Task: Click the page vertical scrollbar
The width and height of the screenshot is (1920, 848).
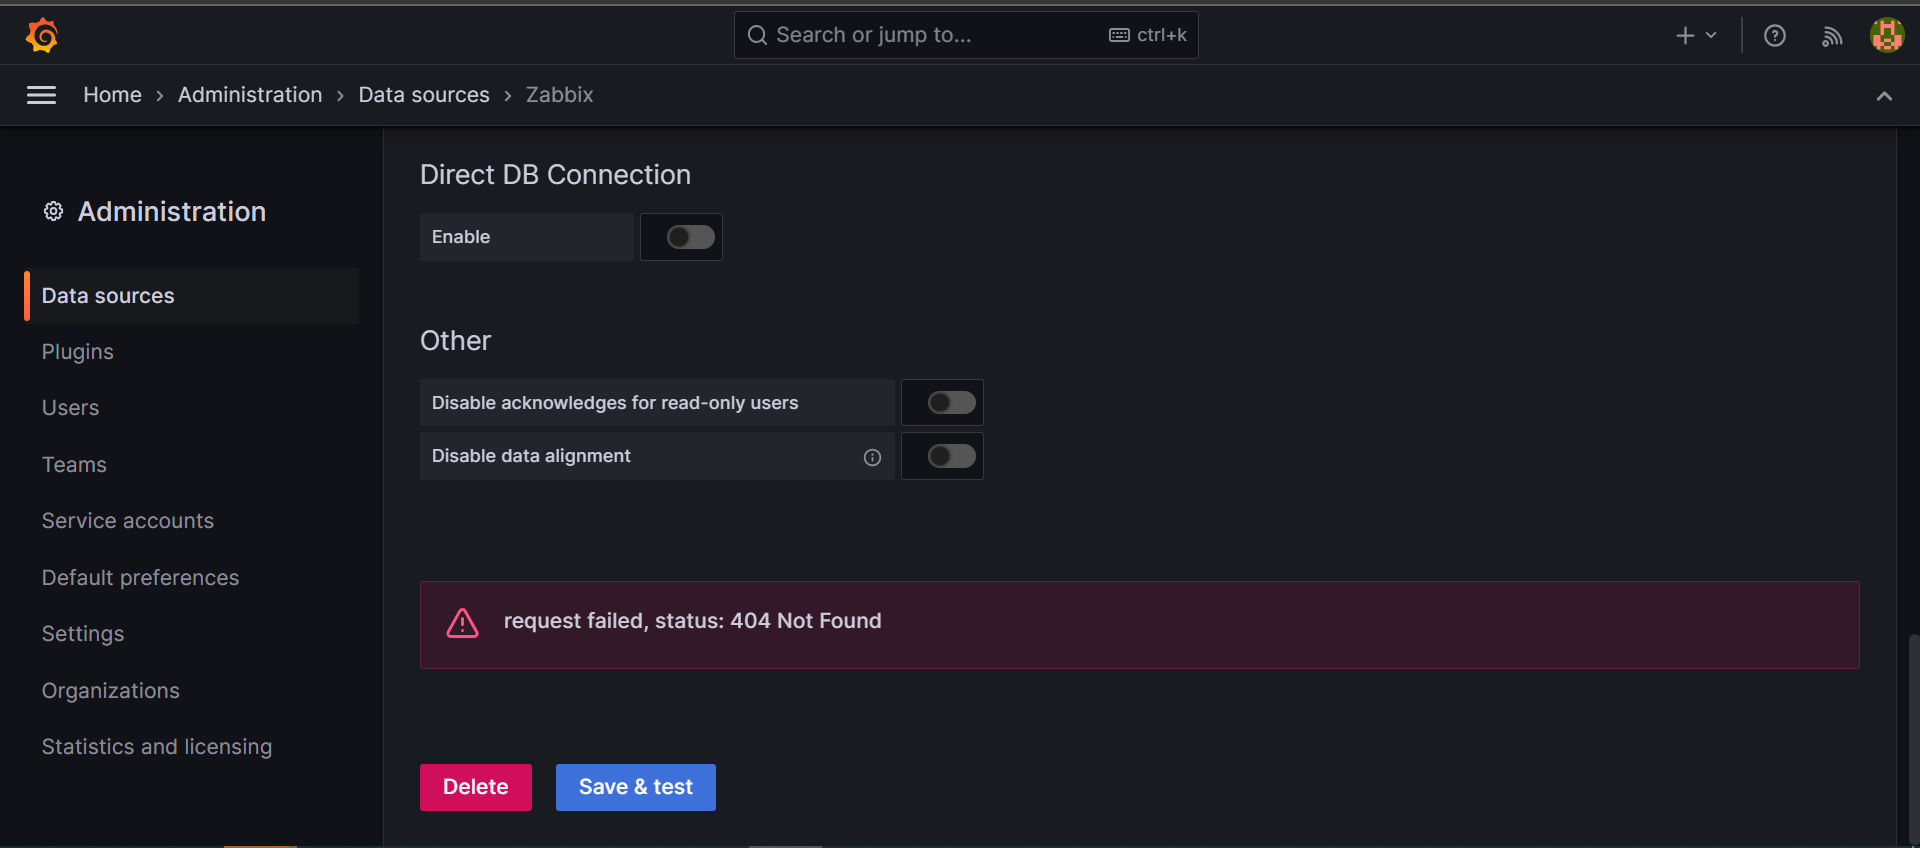Action: 1913,740
